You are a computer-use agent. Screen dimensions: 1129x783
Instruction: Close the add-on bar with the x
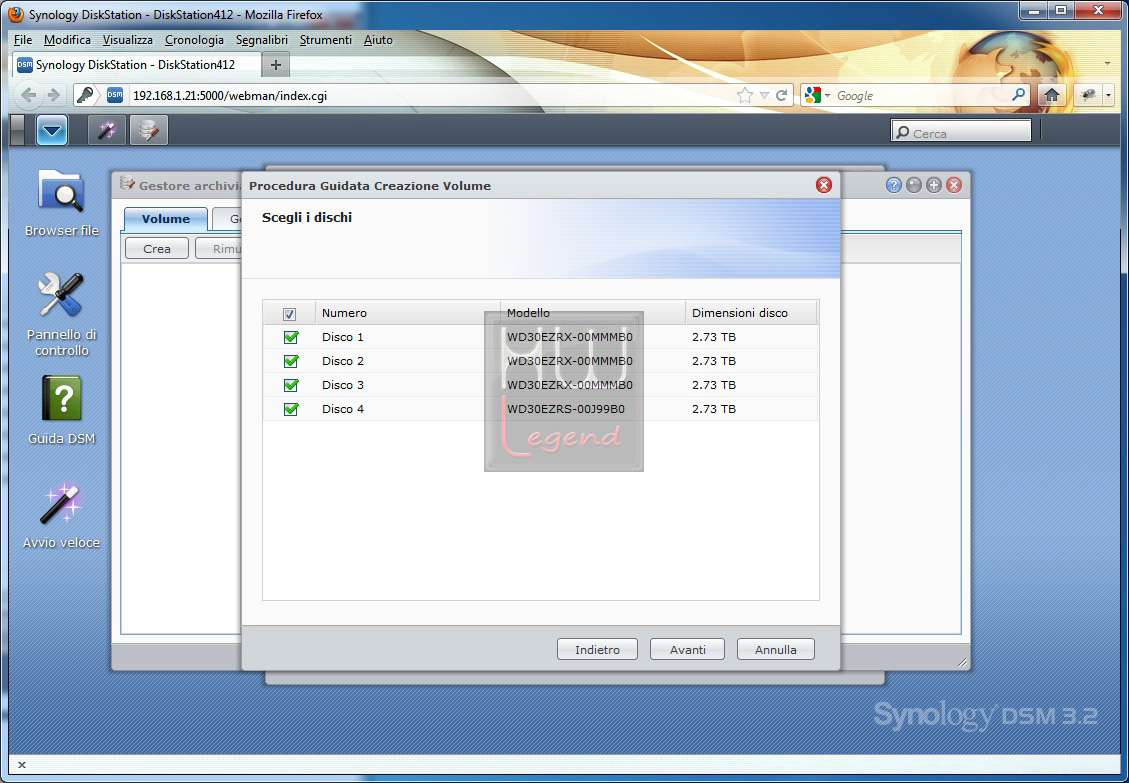[22, 765]
